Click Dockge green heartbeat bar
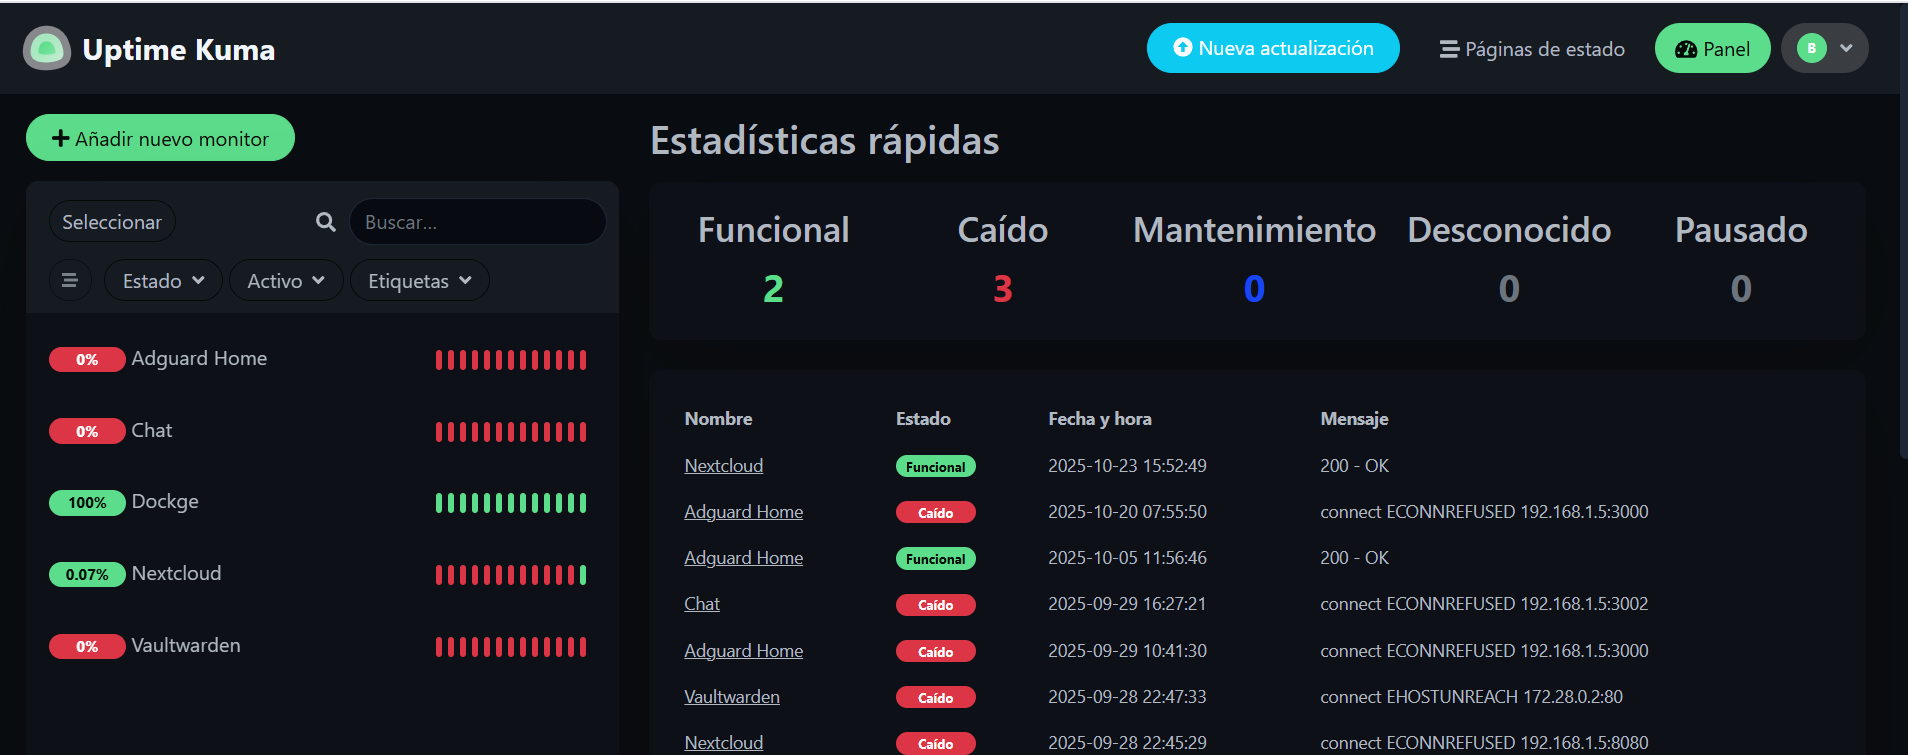 pyautogui.click(x=511, y=503)
